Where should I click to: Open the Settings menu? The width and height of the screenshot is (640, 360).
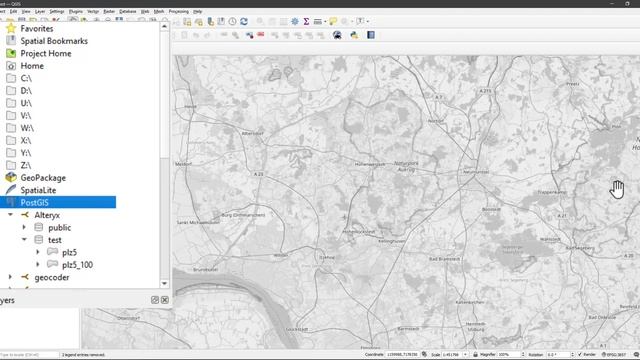57,11
